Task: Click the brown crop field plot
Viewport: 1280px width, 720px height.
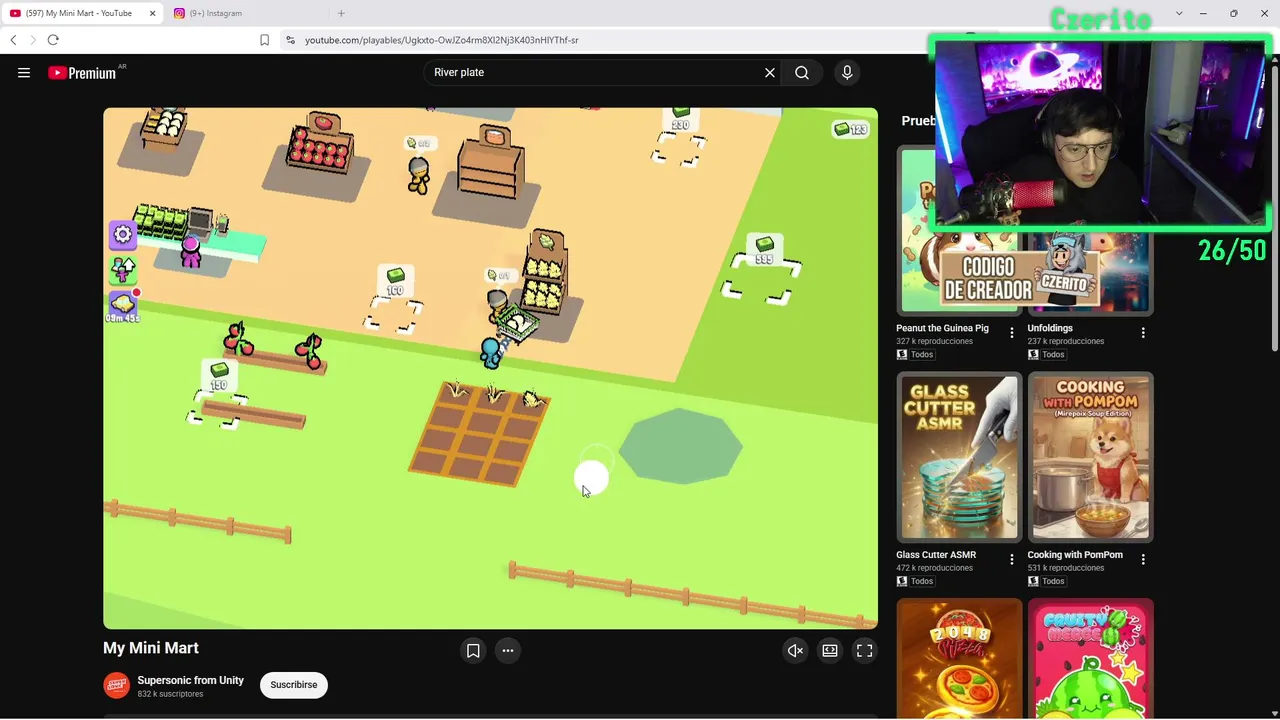Action: point(479,435)
